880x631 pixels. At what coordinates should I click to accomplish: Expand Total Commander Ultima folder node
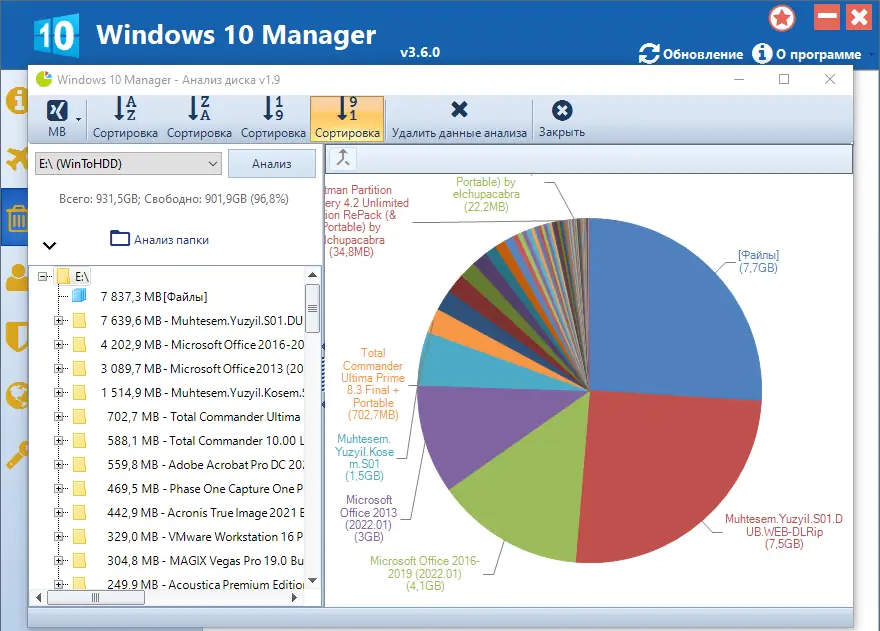(x=58, y=417)
